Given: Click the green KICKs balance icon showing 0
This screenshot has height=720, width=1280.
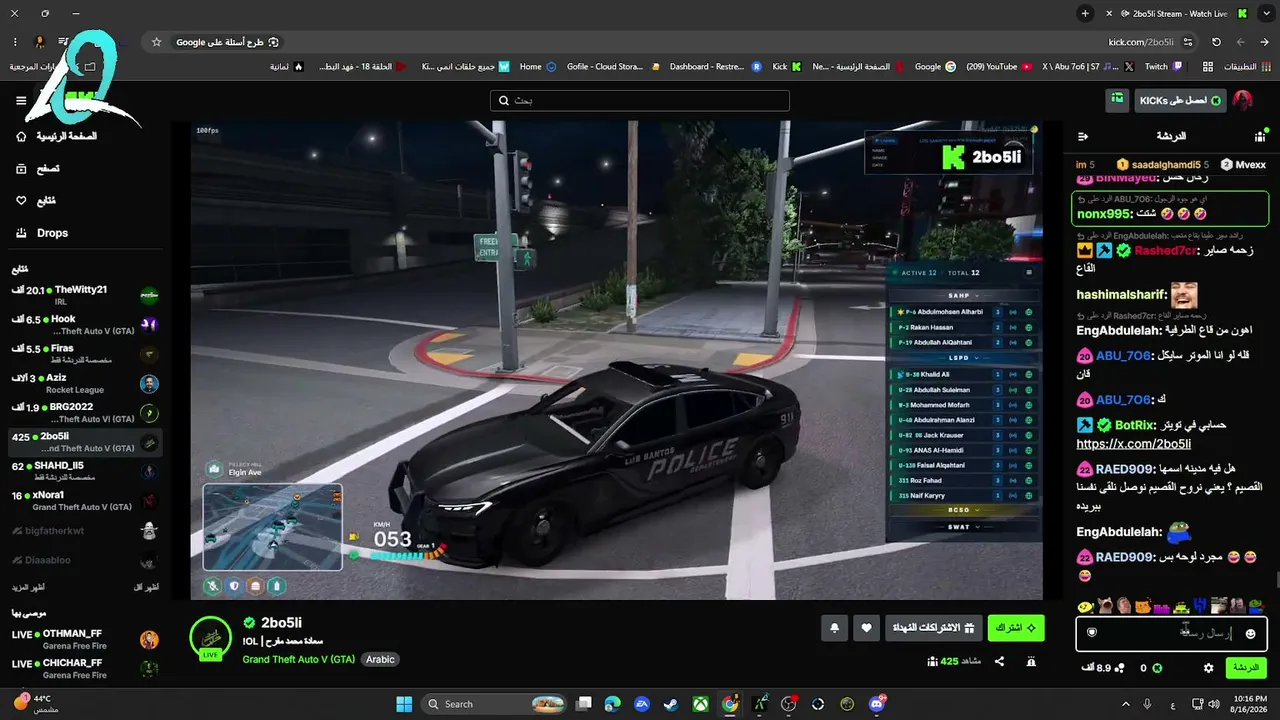Looking at the screenshot, I should [x=1157, y=668].
